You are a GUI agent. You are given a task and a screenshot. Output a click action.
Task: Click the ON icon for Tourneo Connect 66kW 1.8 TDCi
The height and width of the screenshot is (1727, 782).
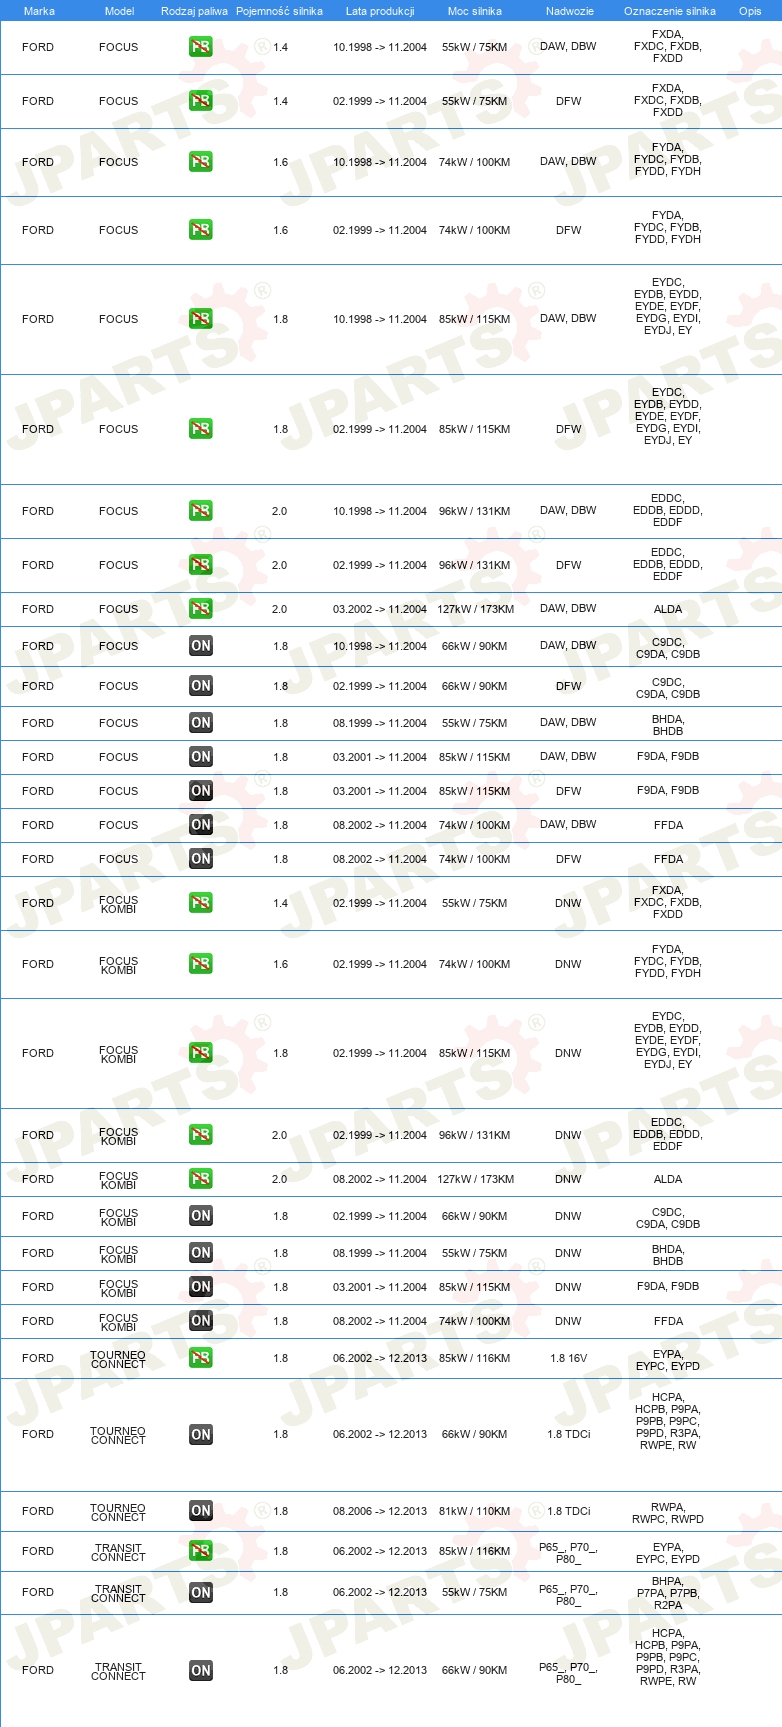[x=201, y=1434]
